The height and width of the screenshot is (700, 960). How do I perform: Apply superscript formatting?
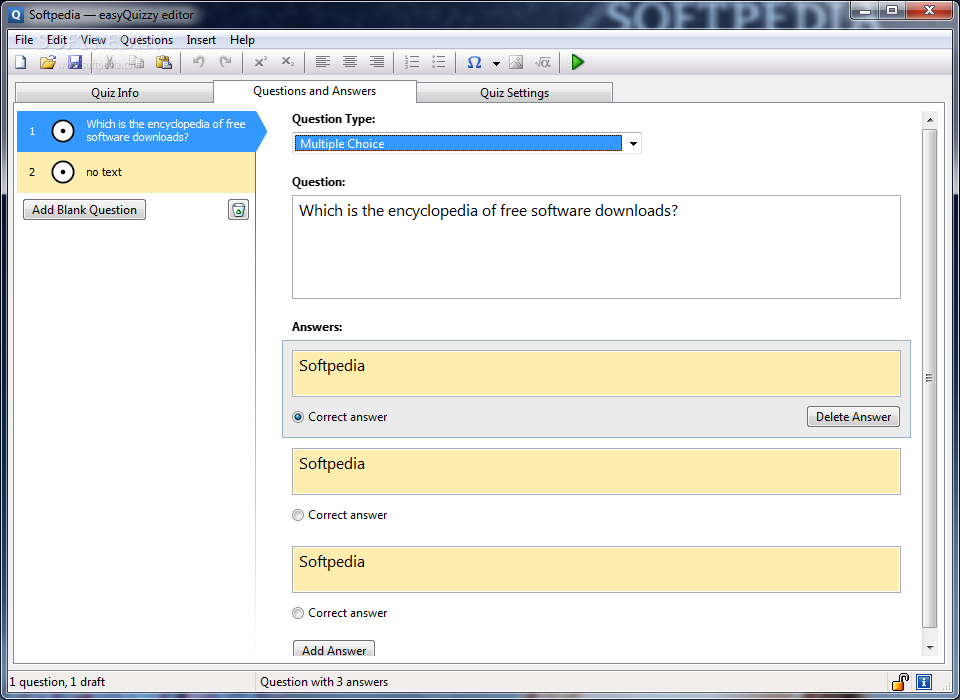261,62
